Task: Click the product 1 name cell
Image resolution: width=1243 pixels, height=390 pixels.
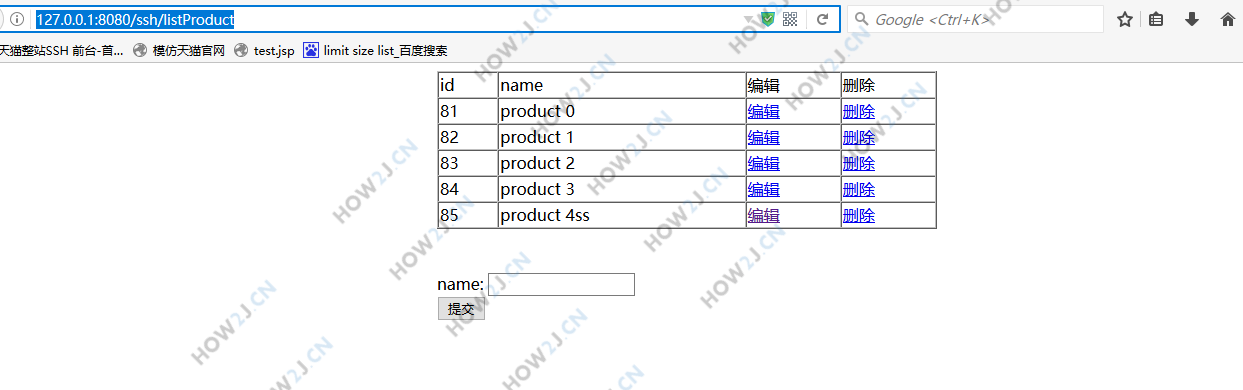Action: pyautogui.click(x=622, y=137)
